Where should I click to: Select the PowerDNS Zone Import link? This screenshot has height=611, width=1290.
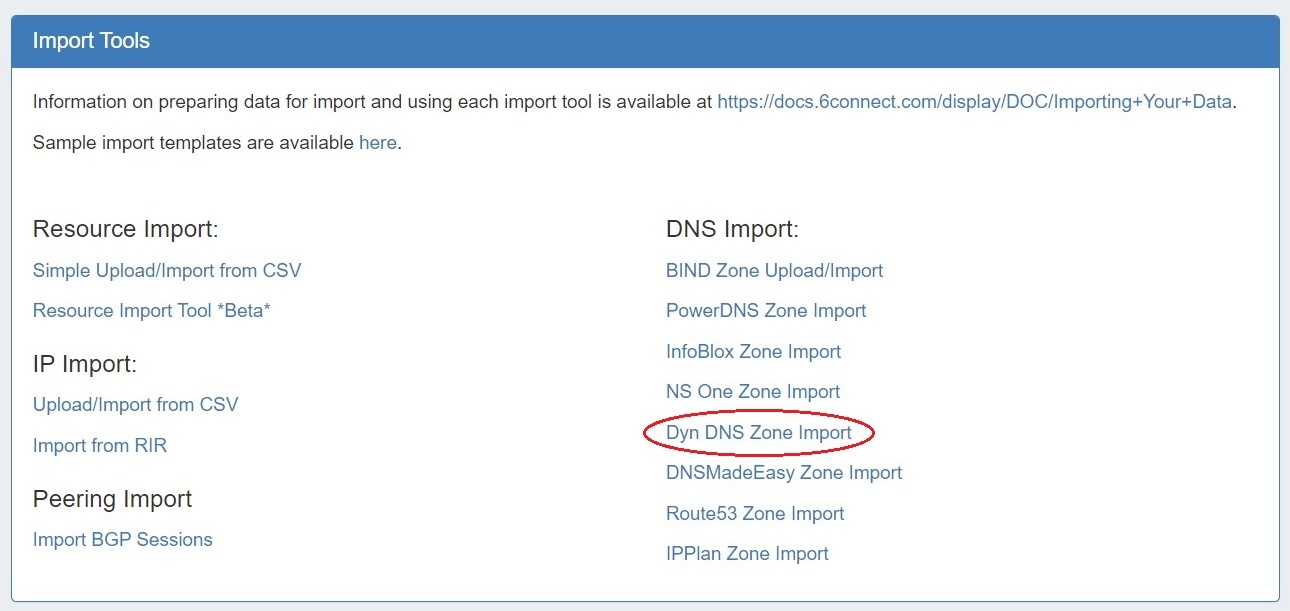pyautogui.click(x=766, y=310)
